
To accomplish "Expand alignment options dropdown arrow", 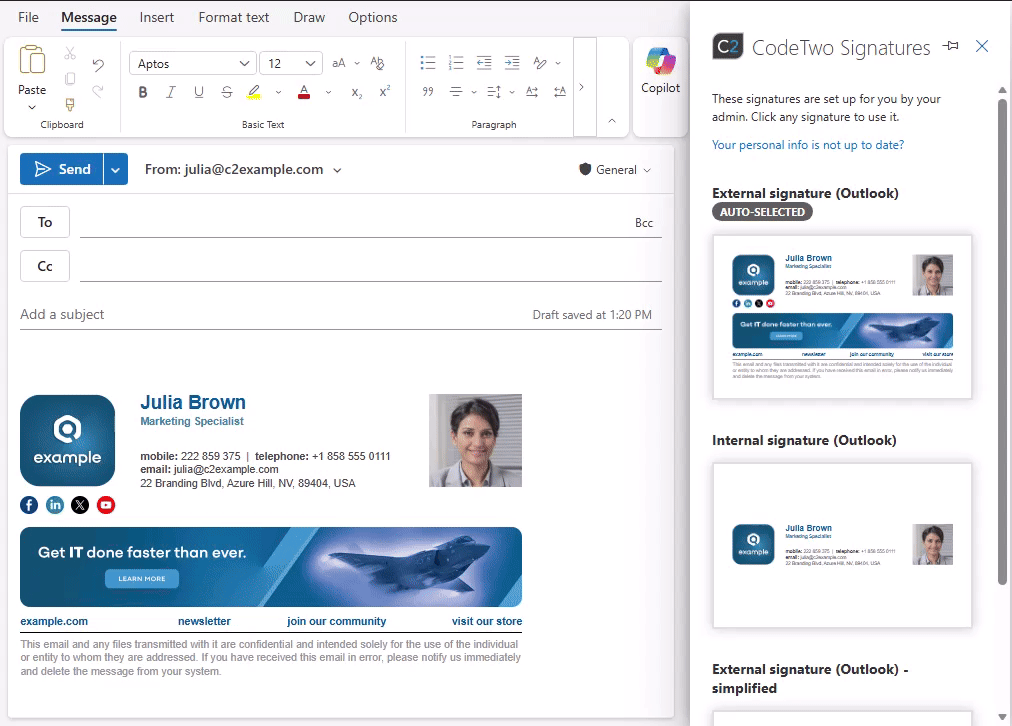I will pyautogui.click(x=474, y=92).
